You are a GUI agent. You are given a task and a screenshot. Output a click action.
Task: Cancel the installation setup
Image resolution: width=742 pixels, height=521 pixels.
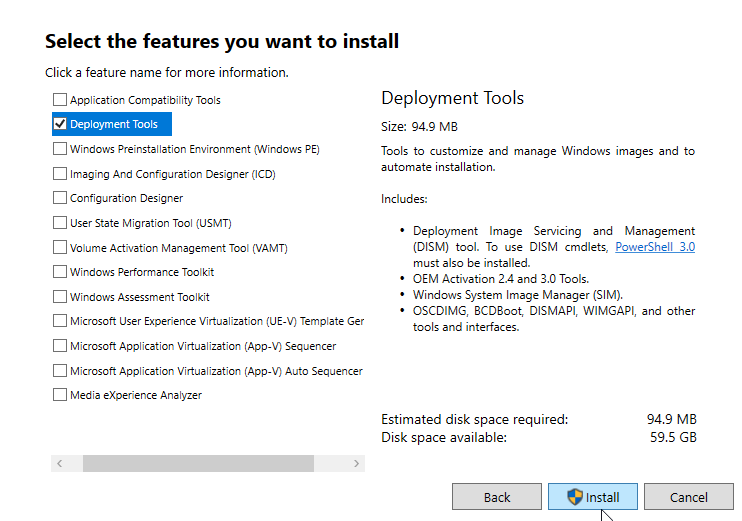point(689,497)
